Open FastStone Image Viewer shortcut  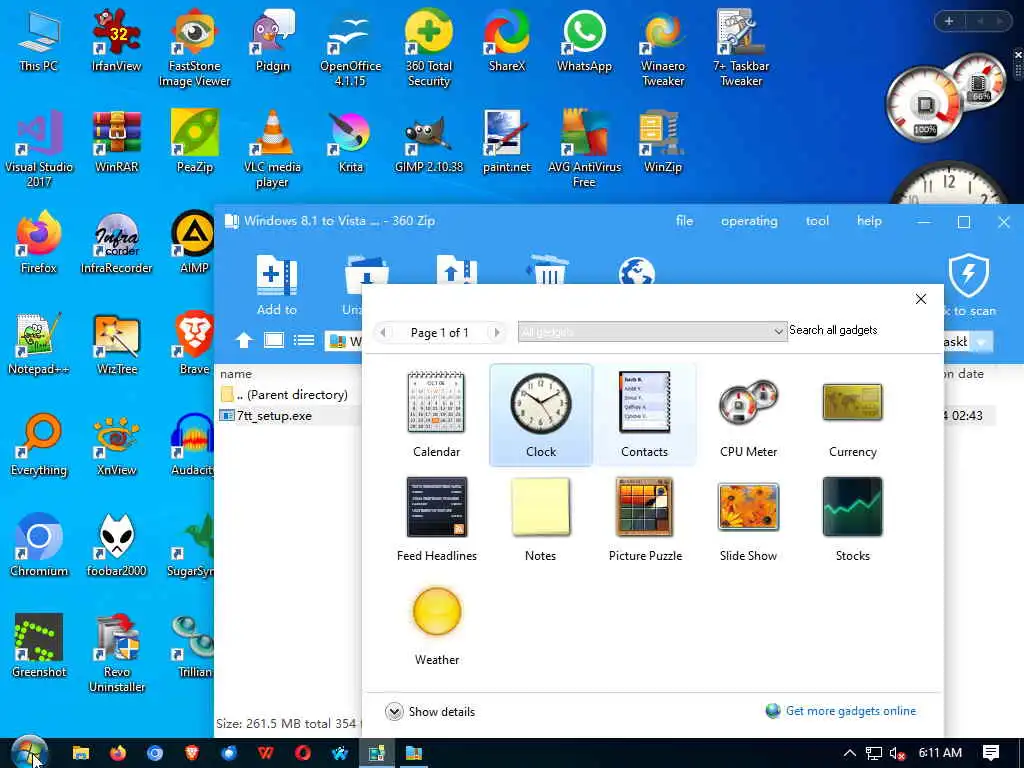tap(195, 48)
